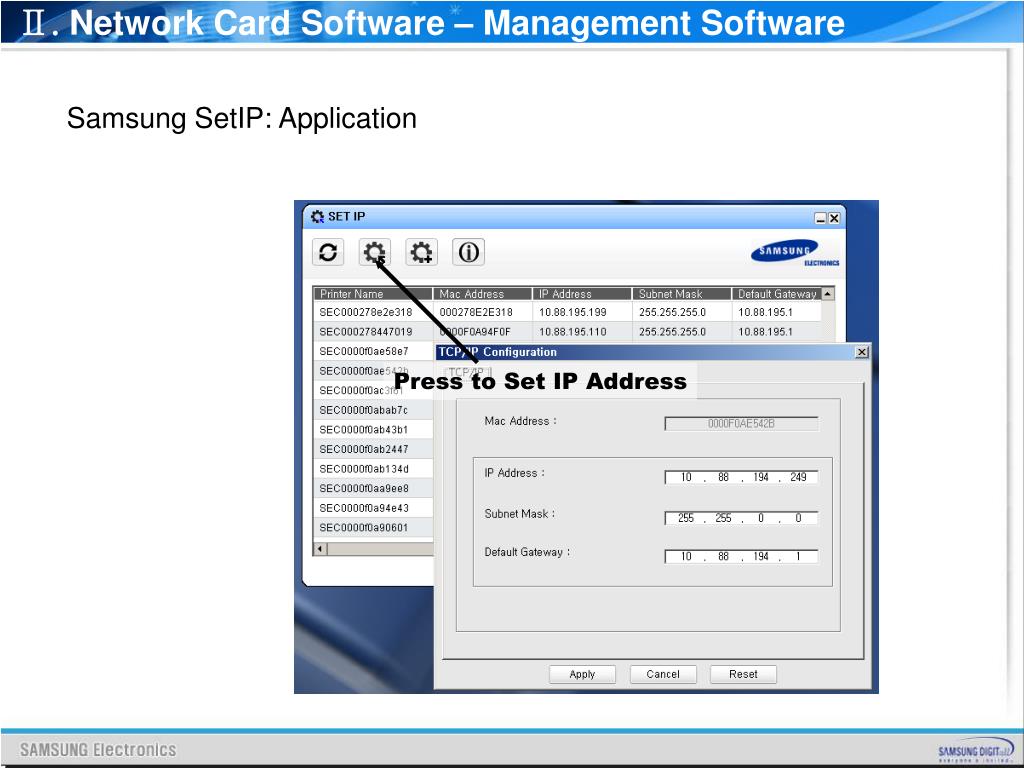Screen dimensions: 1024x768
Task: Close the SET IP window
Action: click(834, 218)
